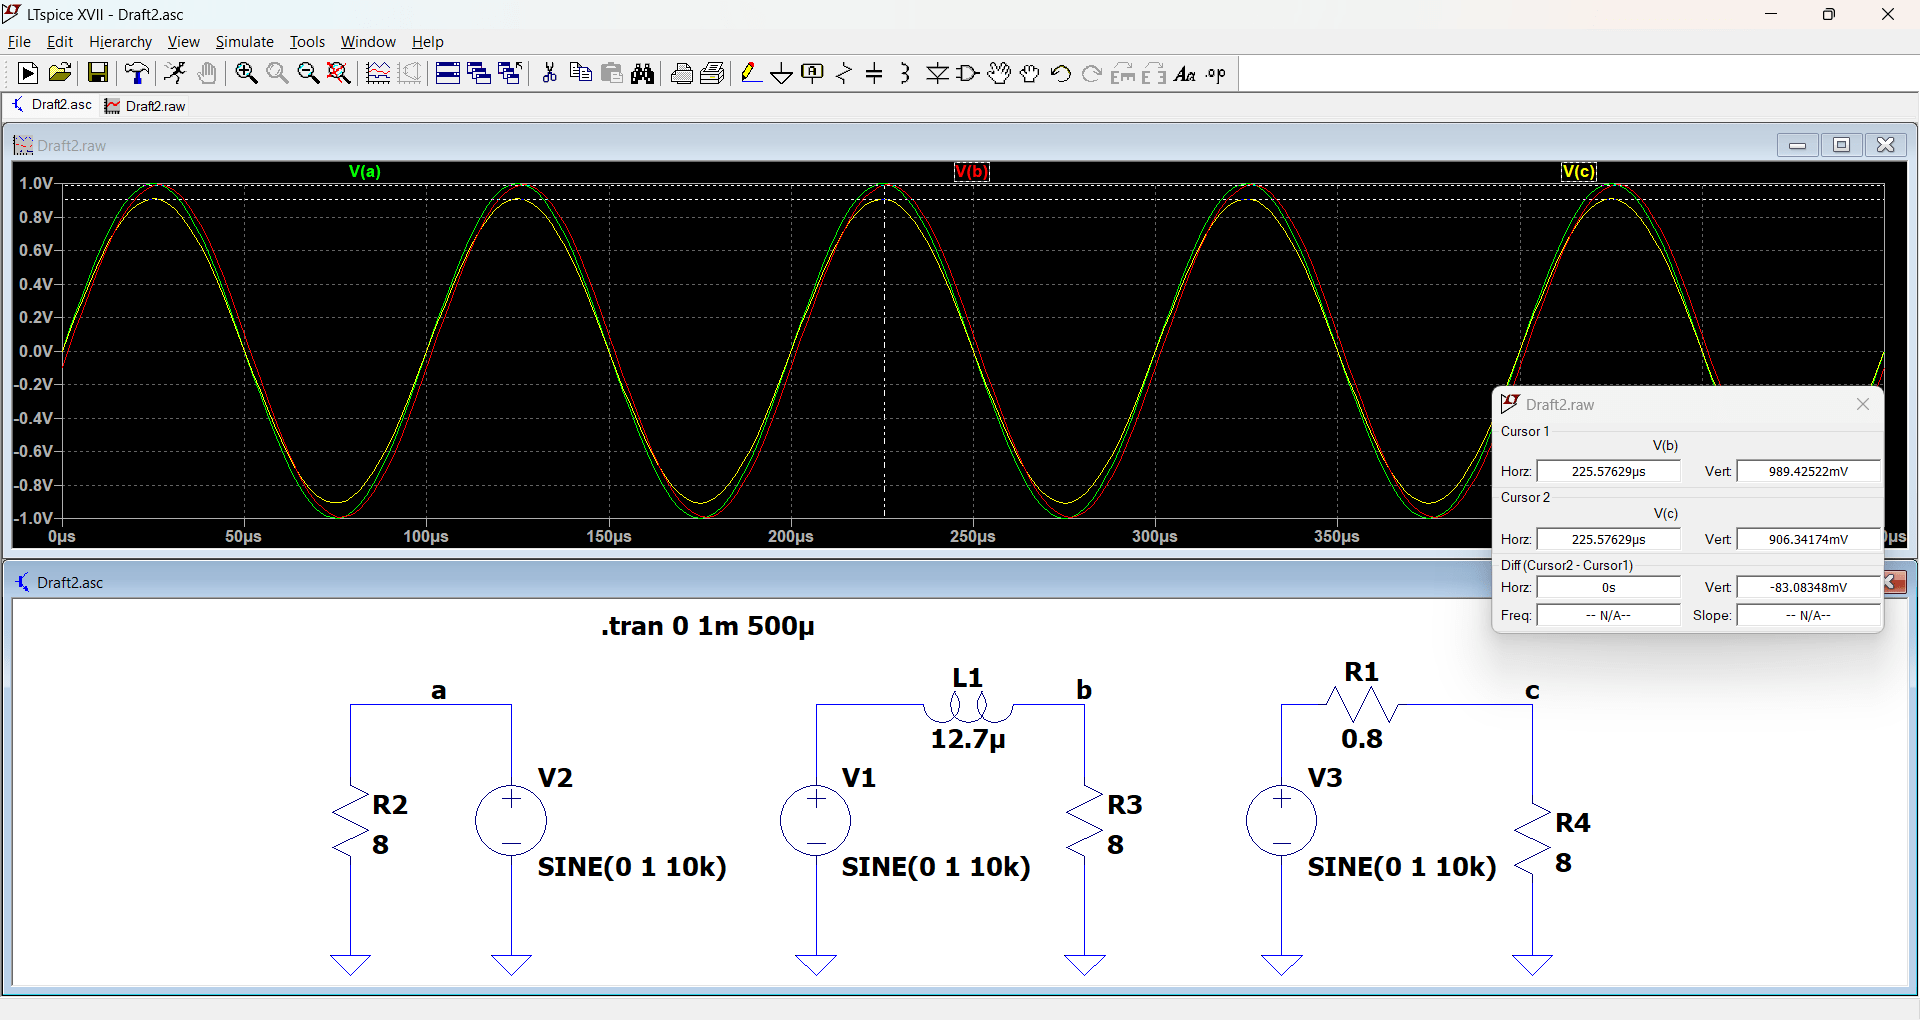Click the 12.7µ inductor value text

tap(968, 739)
